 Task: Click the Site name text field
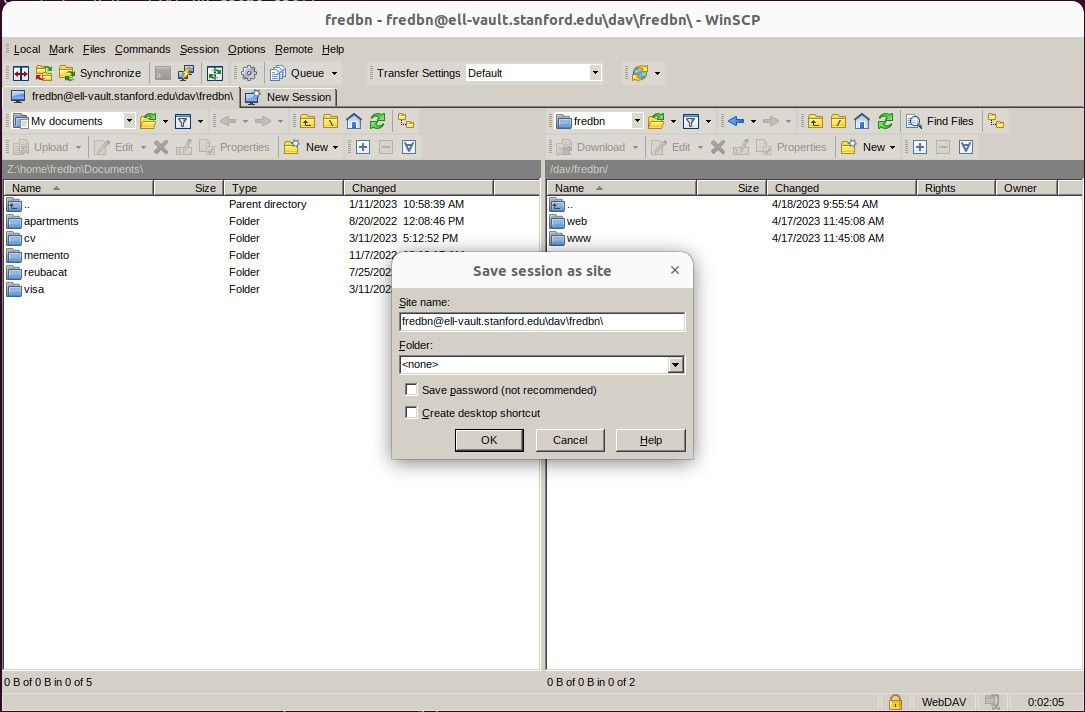point(541,322)
